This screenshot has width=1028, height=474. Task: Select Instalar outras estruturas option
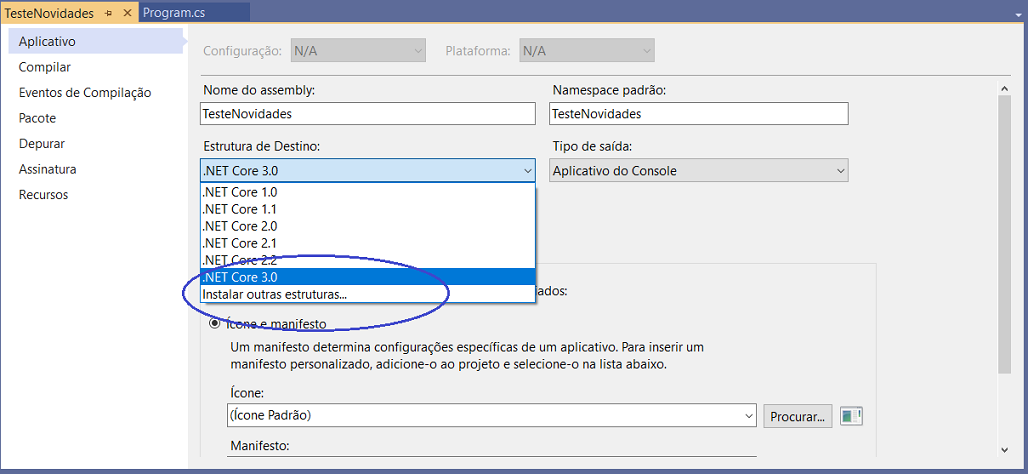[368, 294]
